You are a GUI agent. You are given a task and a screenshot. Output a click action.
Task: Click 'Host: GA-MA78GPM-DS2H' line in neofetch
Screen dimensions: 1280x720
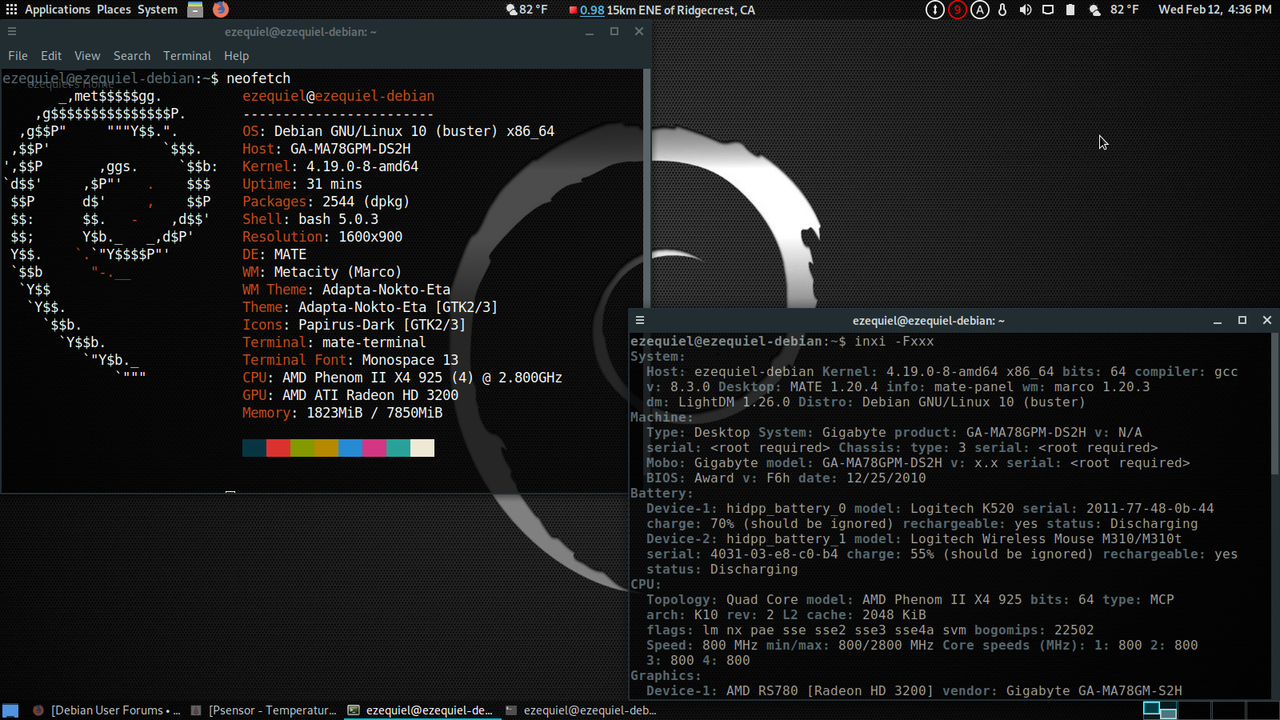click(326, 149)
